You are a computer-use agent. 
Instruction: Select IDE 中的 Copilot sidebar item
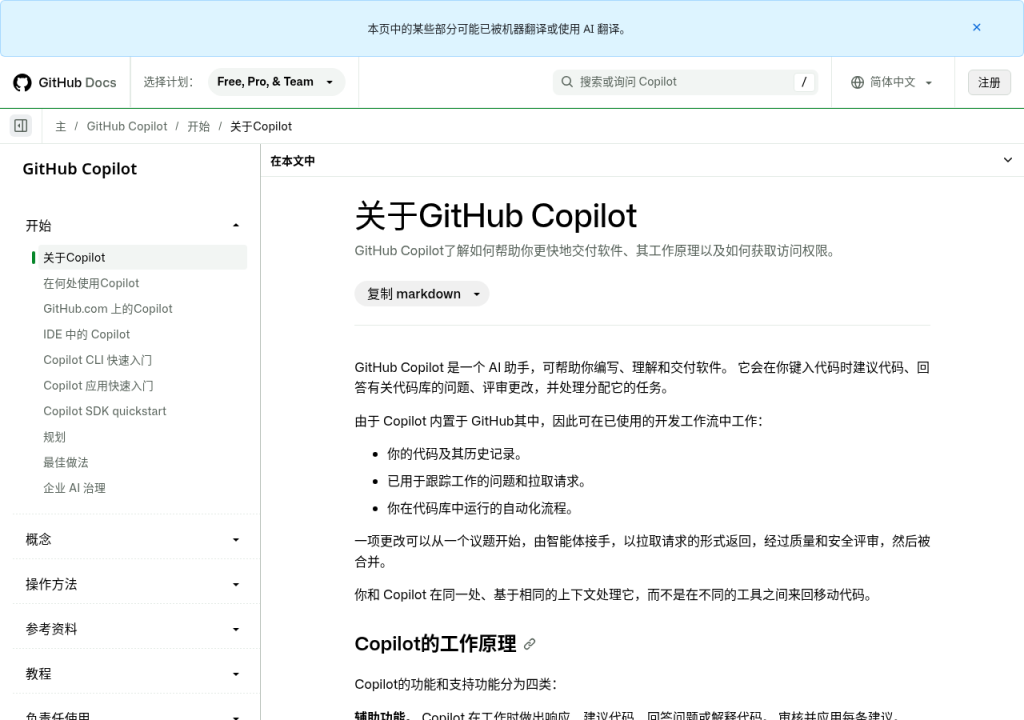(86, 335)
